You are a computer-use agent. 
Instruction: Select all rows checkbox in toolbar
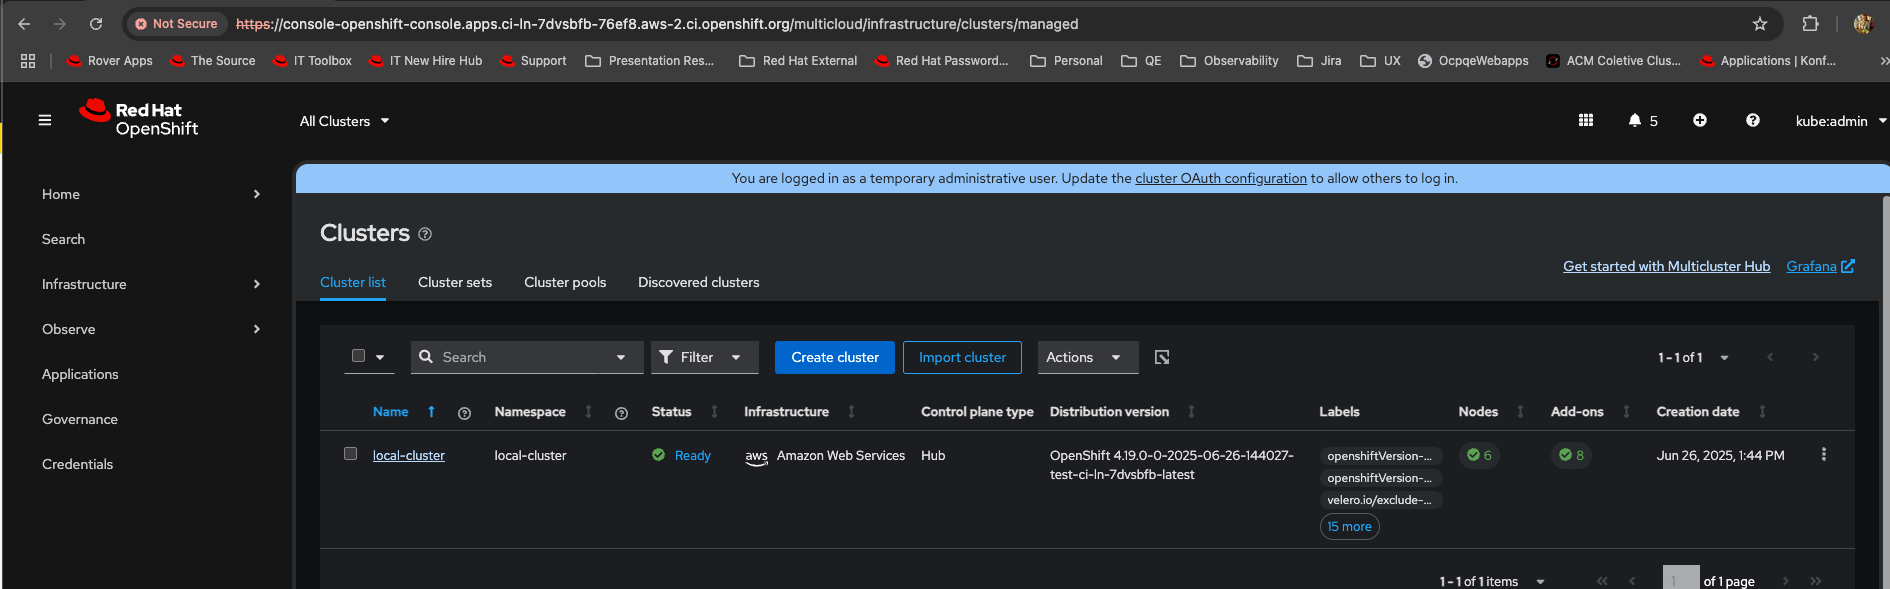[358, 356]
